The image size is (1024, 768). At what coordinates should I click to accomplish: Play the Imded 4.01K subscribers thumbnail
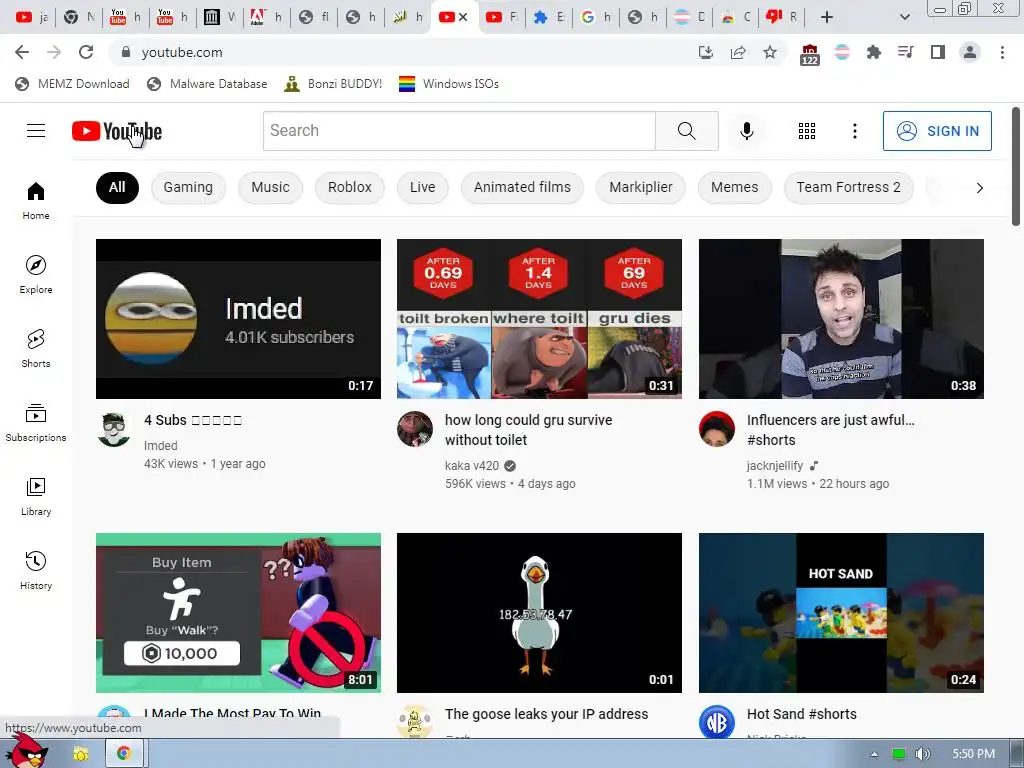(x=238, y=319)
